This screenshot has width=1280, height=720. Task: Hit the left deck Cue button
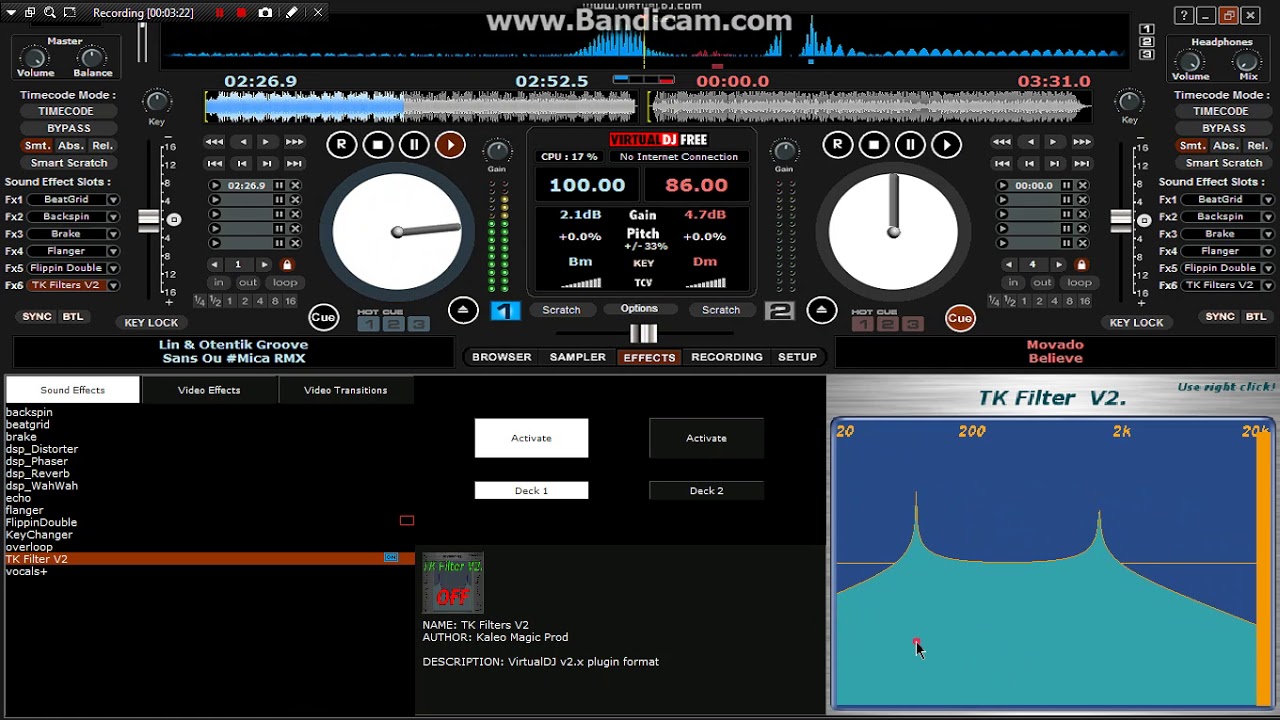click(x=323, y=318)
